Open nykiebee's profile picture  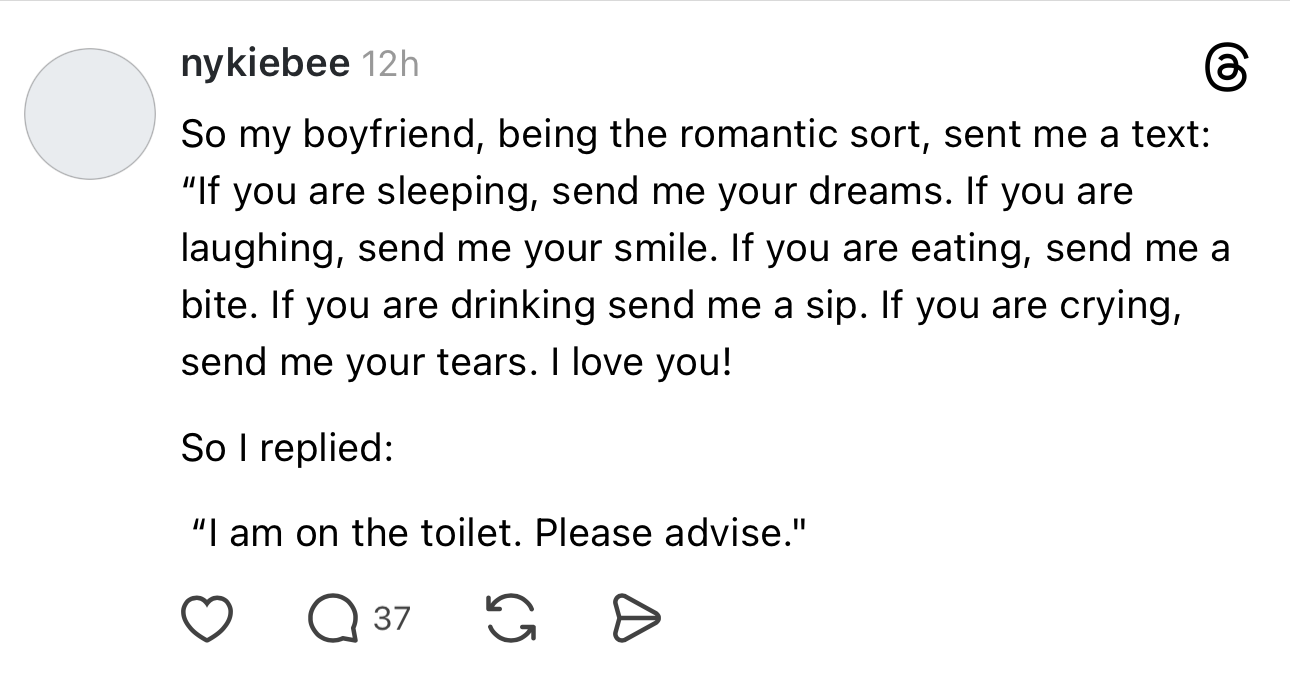point(90,114)
